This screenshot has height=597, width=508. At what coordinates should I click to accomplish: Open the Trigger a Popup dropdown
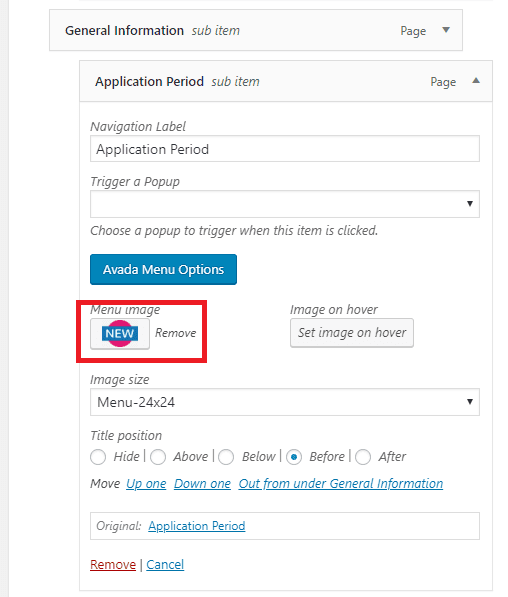(x=284, y=204)
